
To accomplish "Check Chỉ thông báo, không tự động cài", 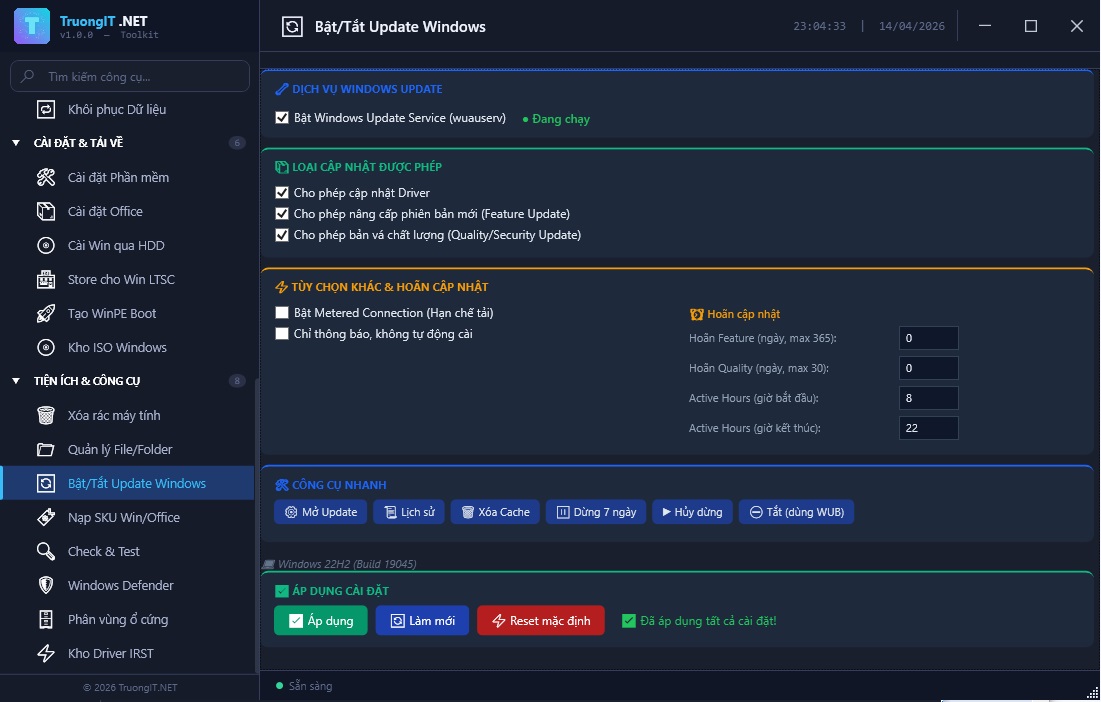I will coord(282,334).
